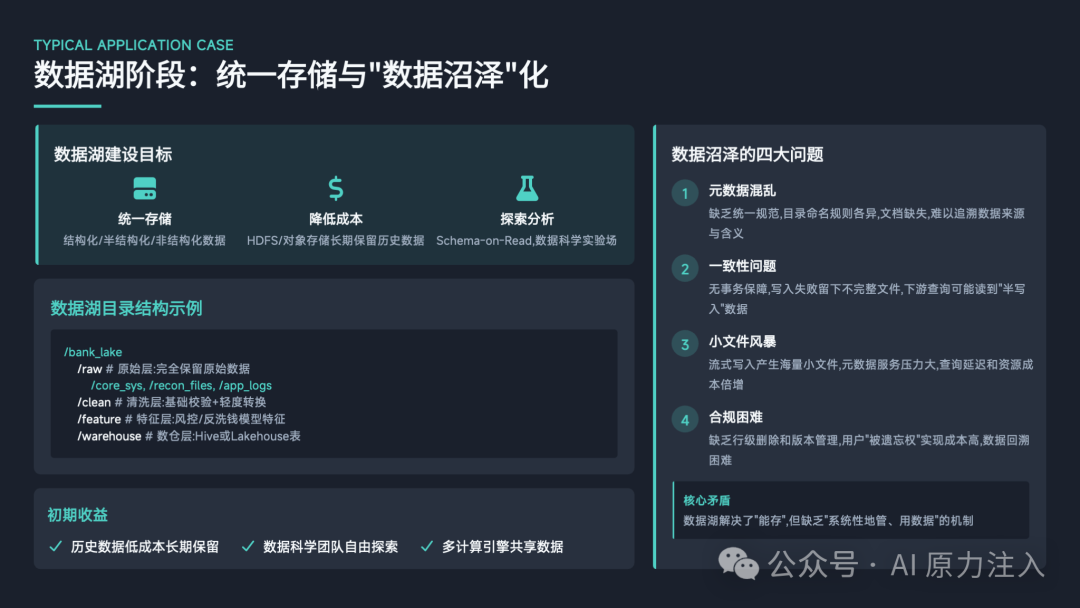Click the dollar sign icon above 降低成本
The height and width of the screenshot is (608, 1080).
335,188
